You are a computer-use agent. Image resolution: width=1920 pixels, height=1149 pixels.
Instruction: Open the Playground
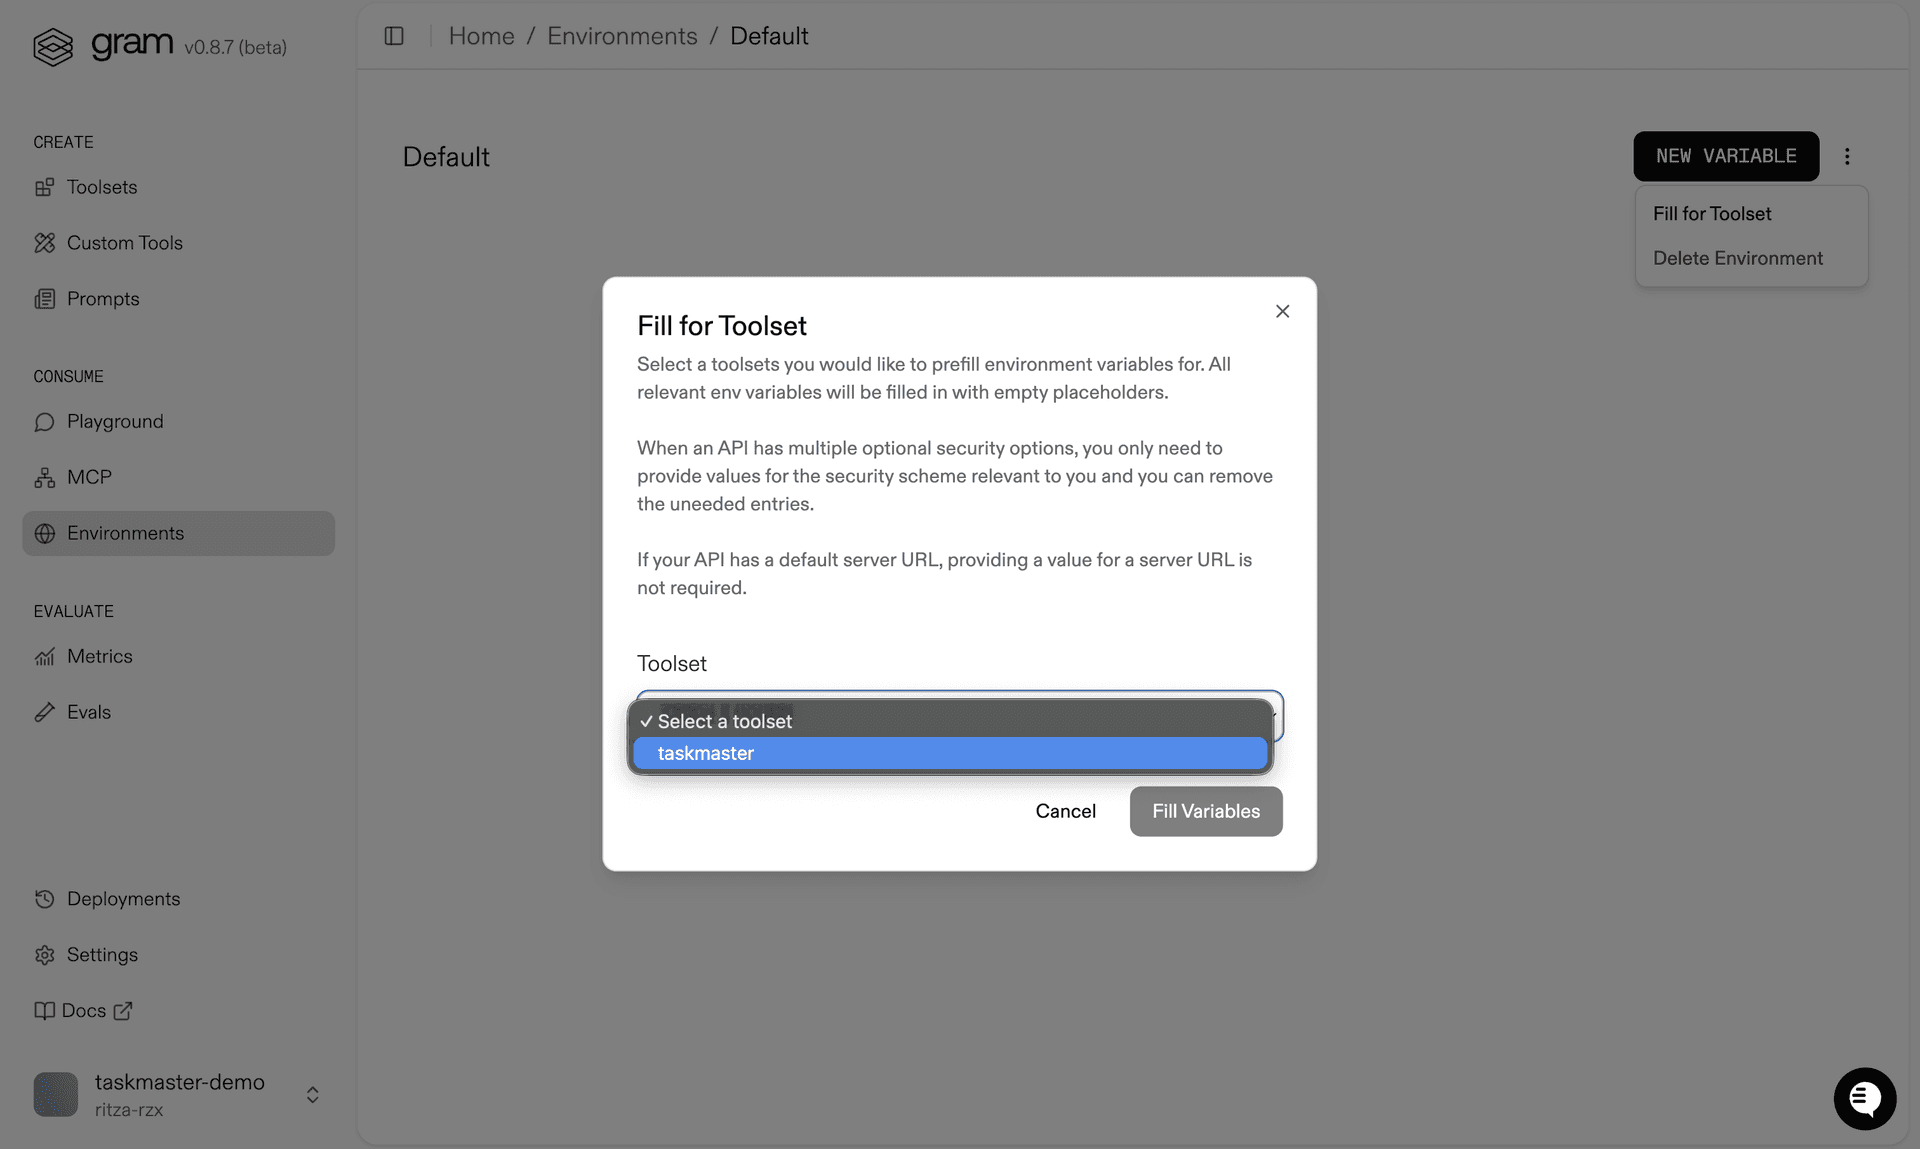tap(114, 421)
